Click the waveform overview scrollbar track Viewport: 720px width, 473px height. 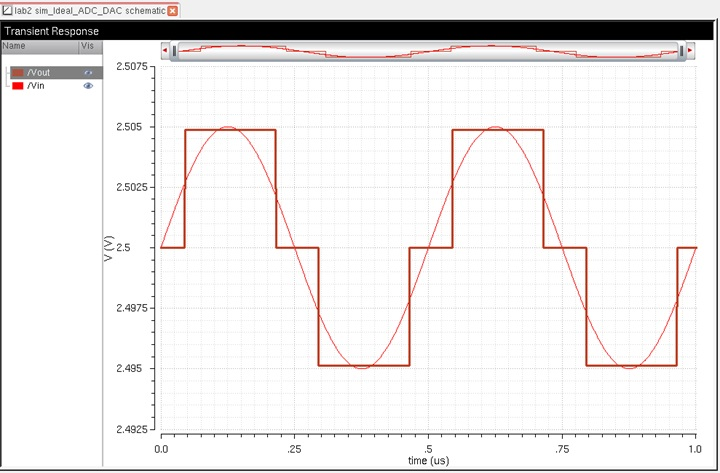[x=428, y=50]
